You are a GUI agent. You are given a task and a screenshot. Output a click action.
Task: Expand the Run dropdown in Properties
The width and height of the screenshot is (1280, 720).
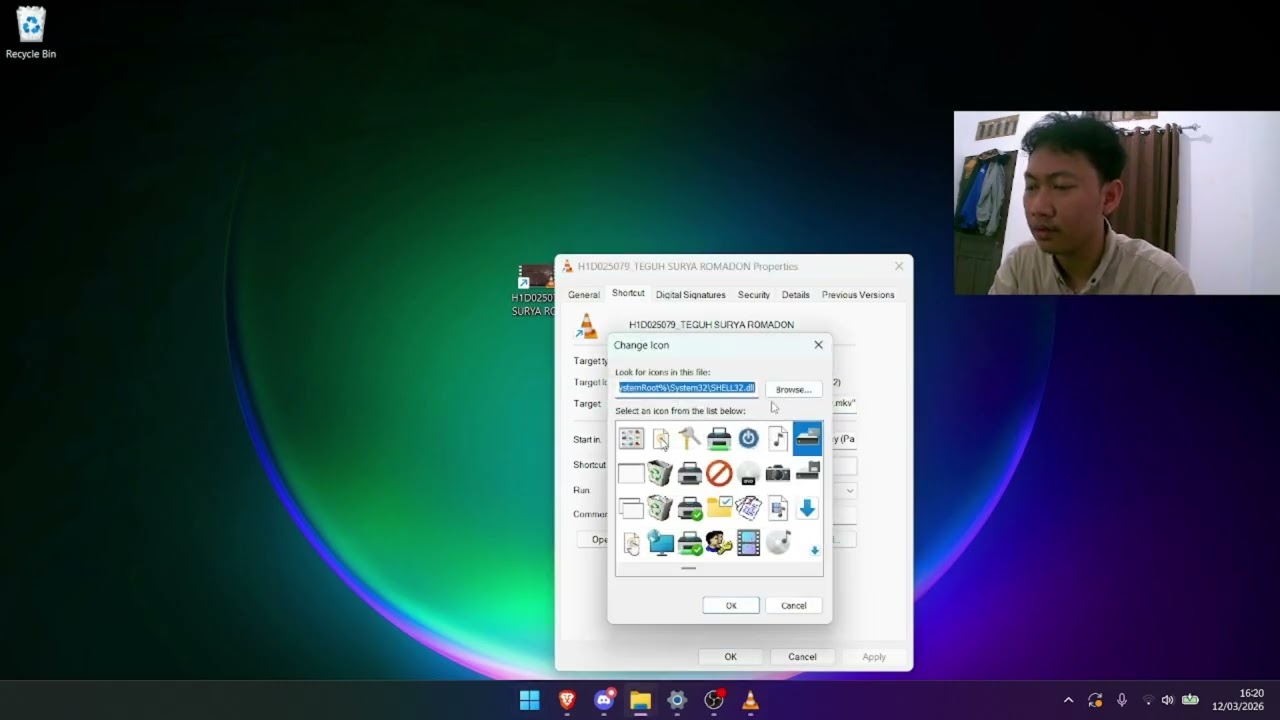pyautogui.click(x=850, y=491)
